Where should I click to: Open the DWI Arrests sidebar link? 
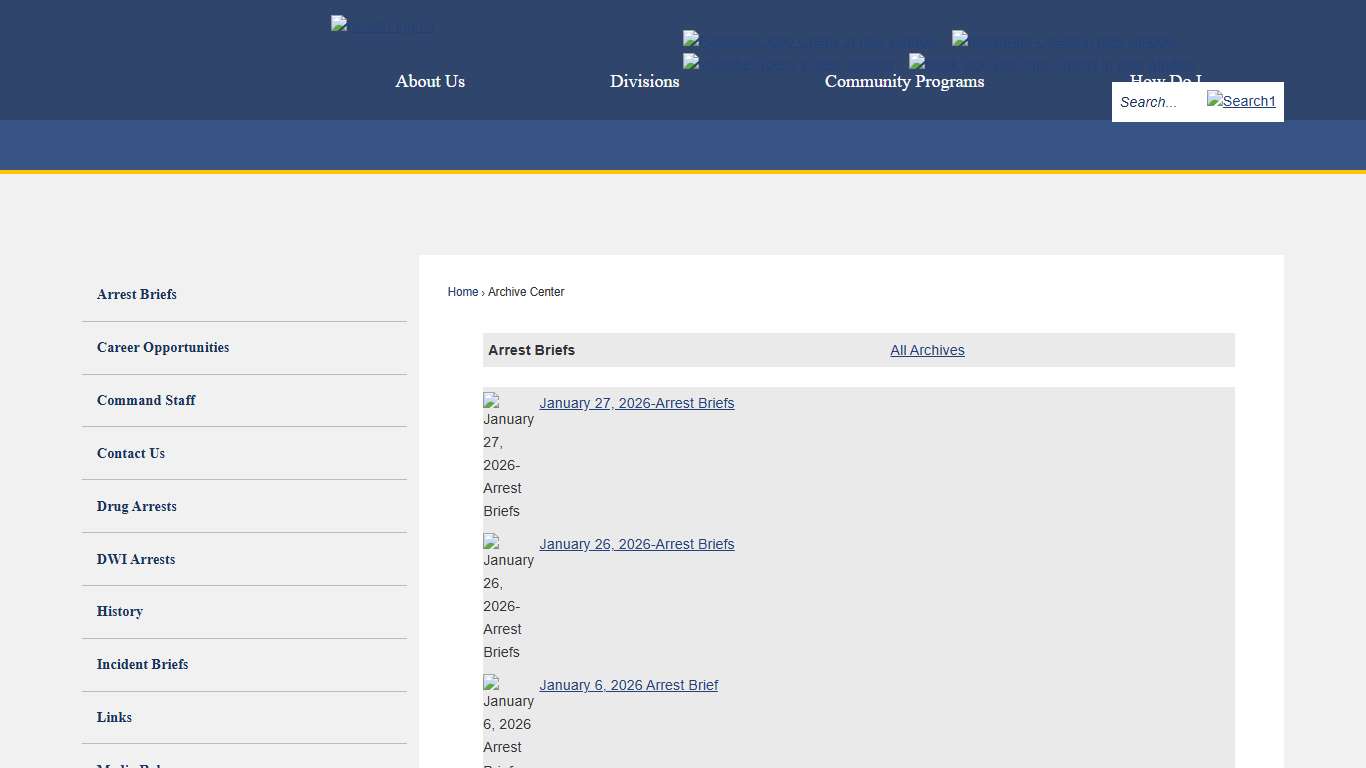[x=136, y=559]
